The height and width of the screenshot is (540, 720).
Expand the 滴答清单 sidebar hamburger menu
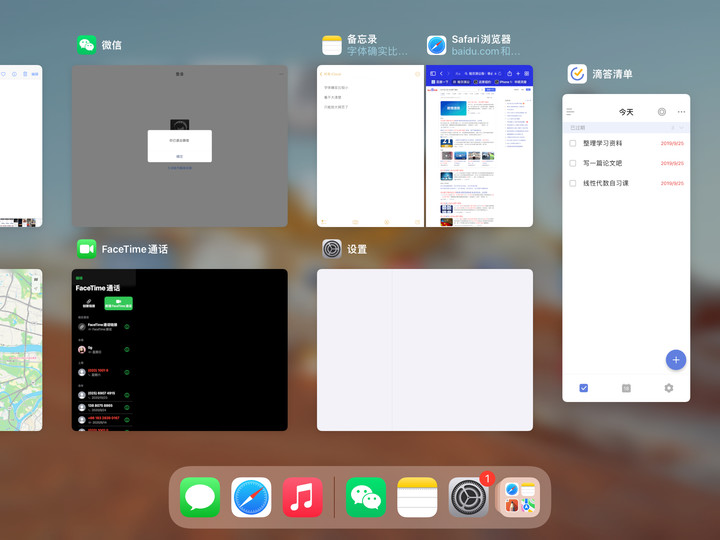[x=570, y=112]
